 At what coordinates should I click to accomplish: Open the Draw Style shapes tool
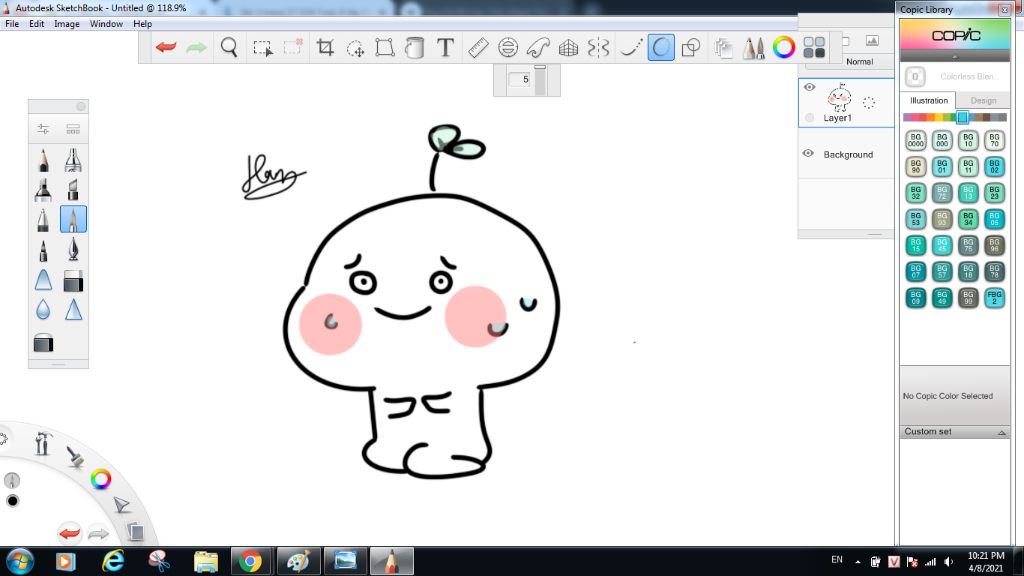691,47
